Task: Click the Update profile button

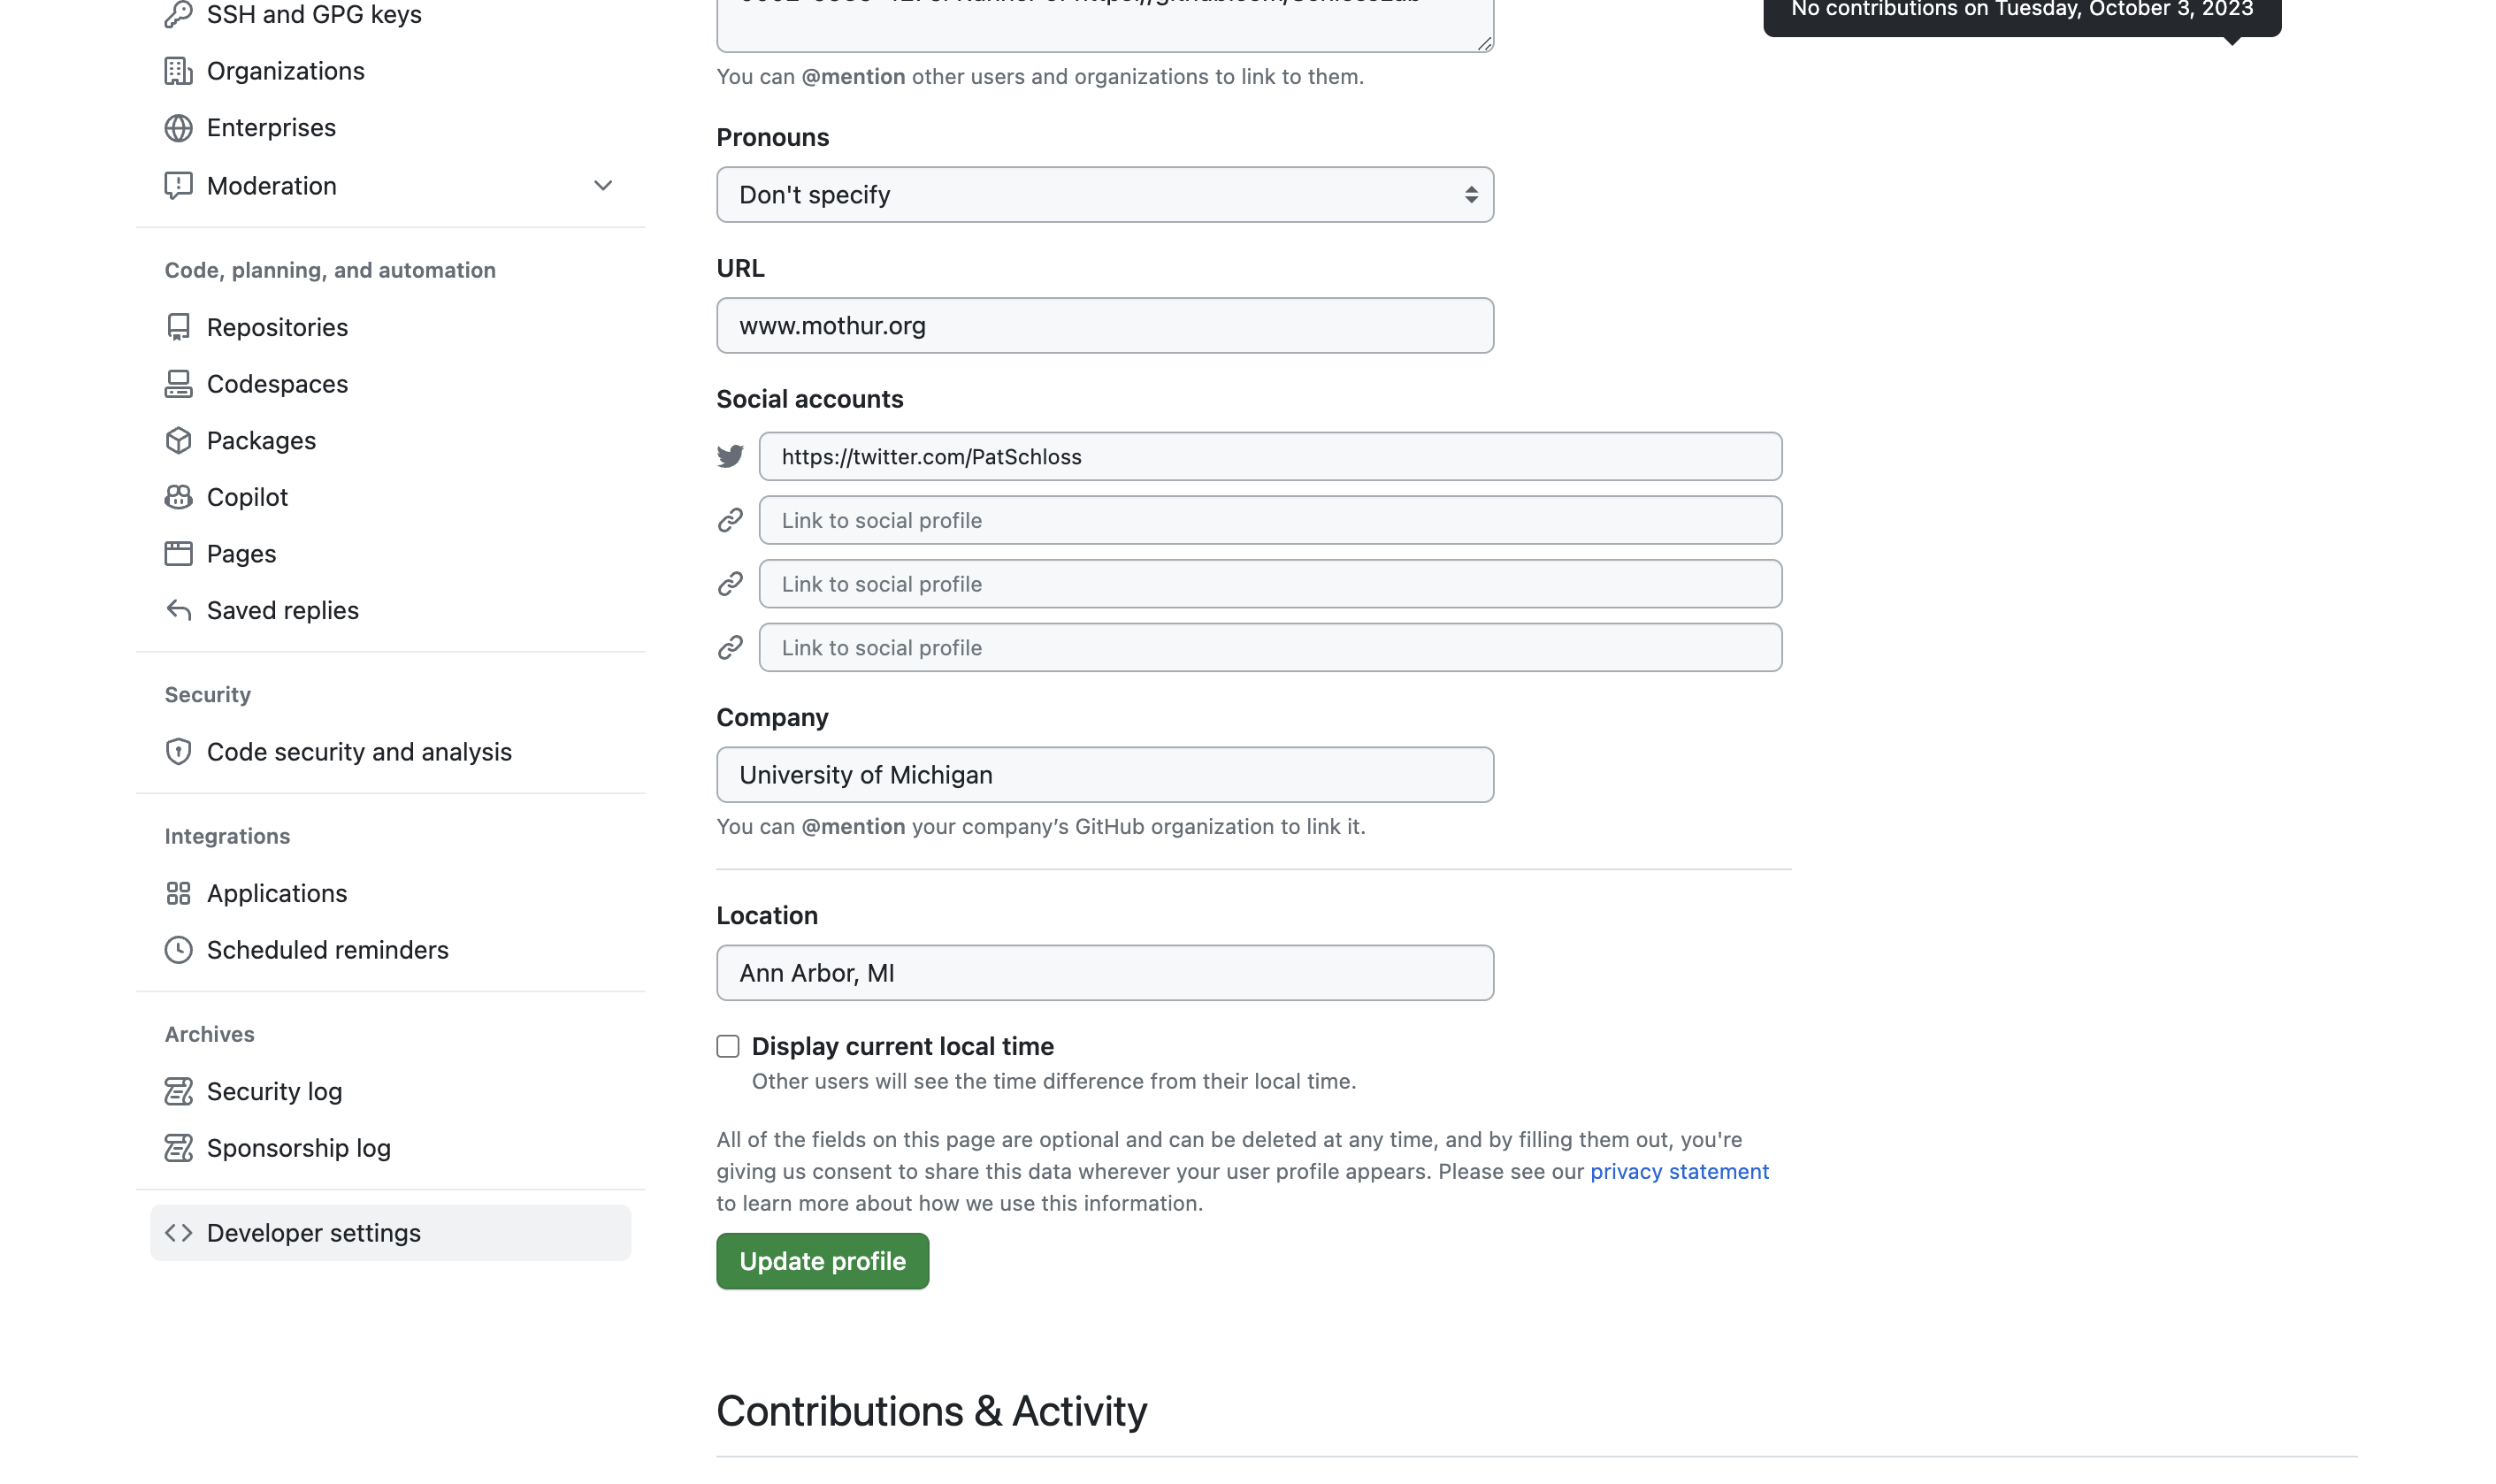Action: click(x=822, y=1261)
